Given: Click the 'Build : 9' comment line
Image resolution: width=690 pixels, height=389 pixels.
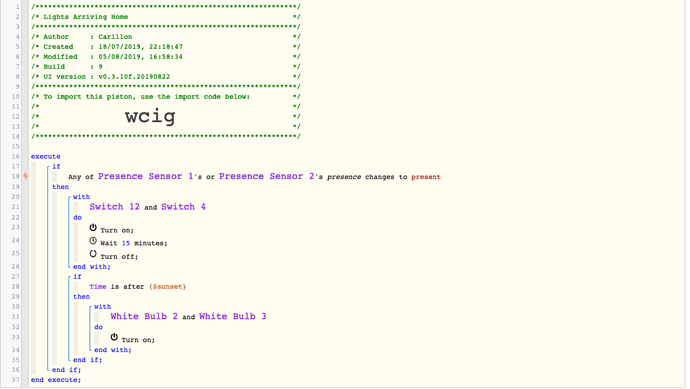Looking at the screenshot, I should (x=166, y=66).
